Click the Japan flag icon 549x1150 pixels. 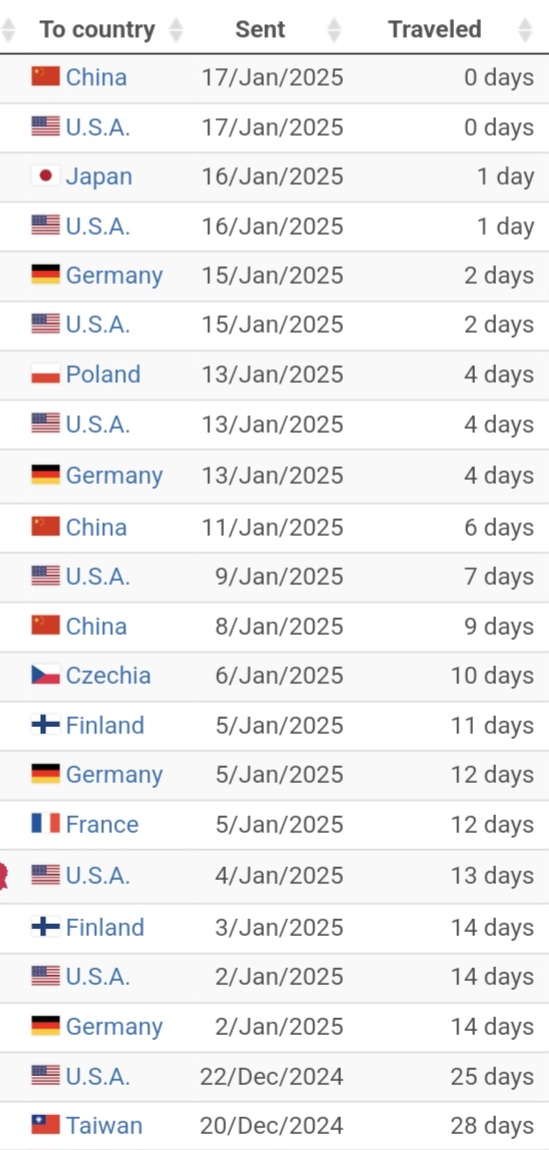(x=45, y=176)
